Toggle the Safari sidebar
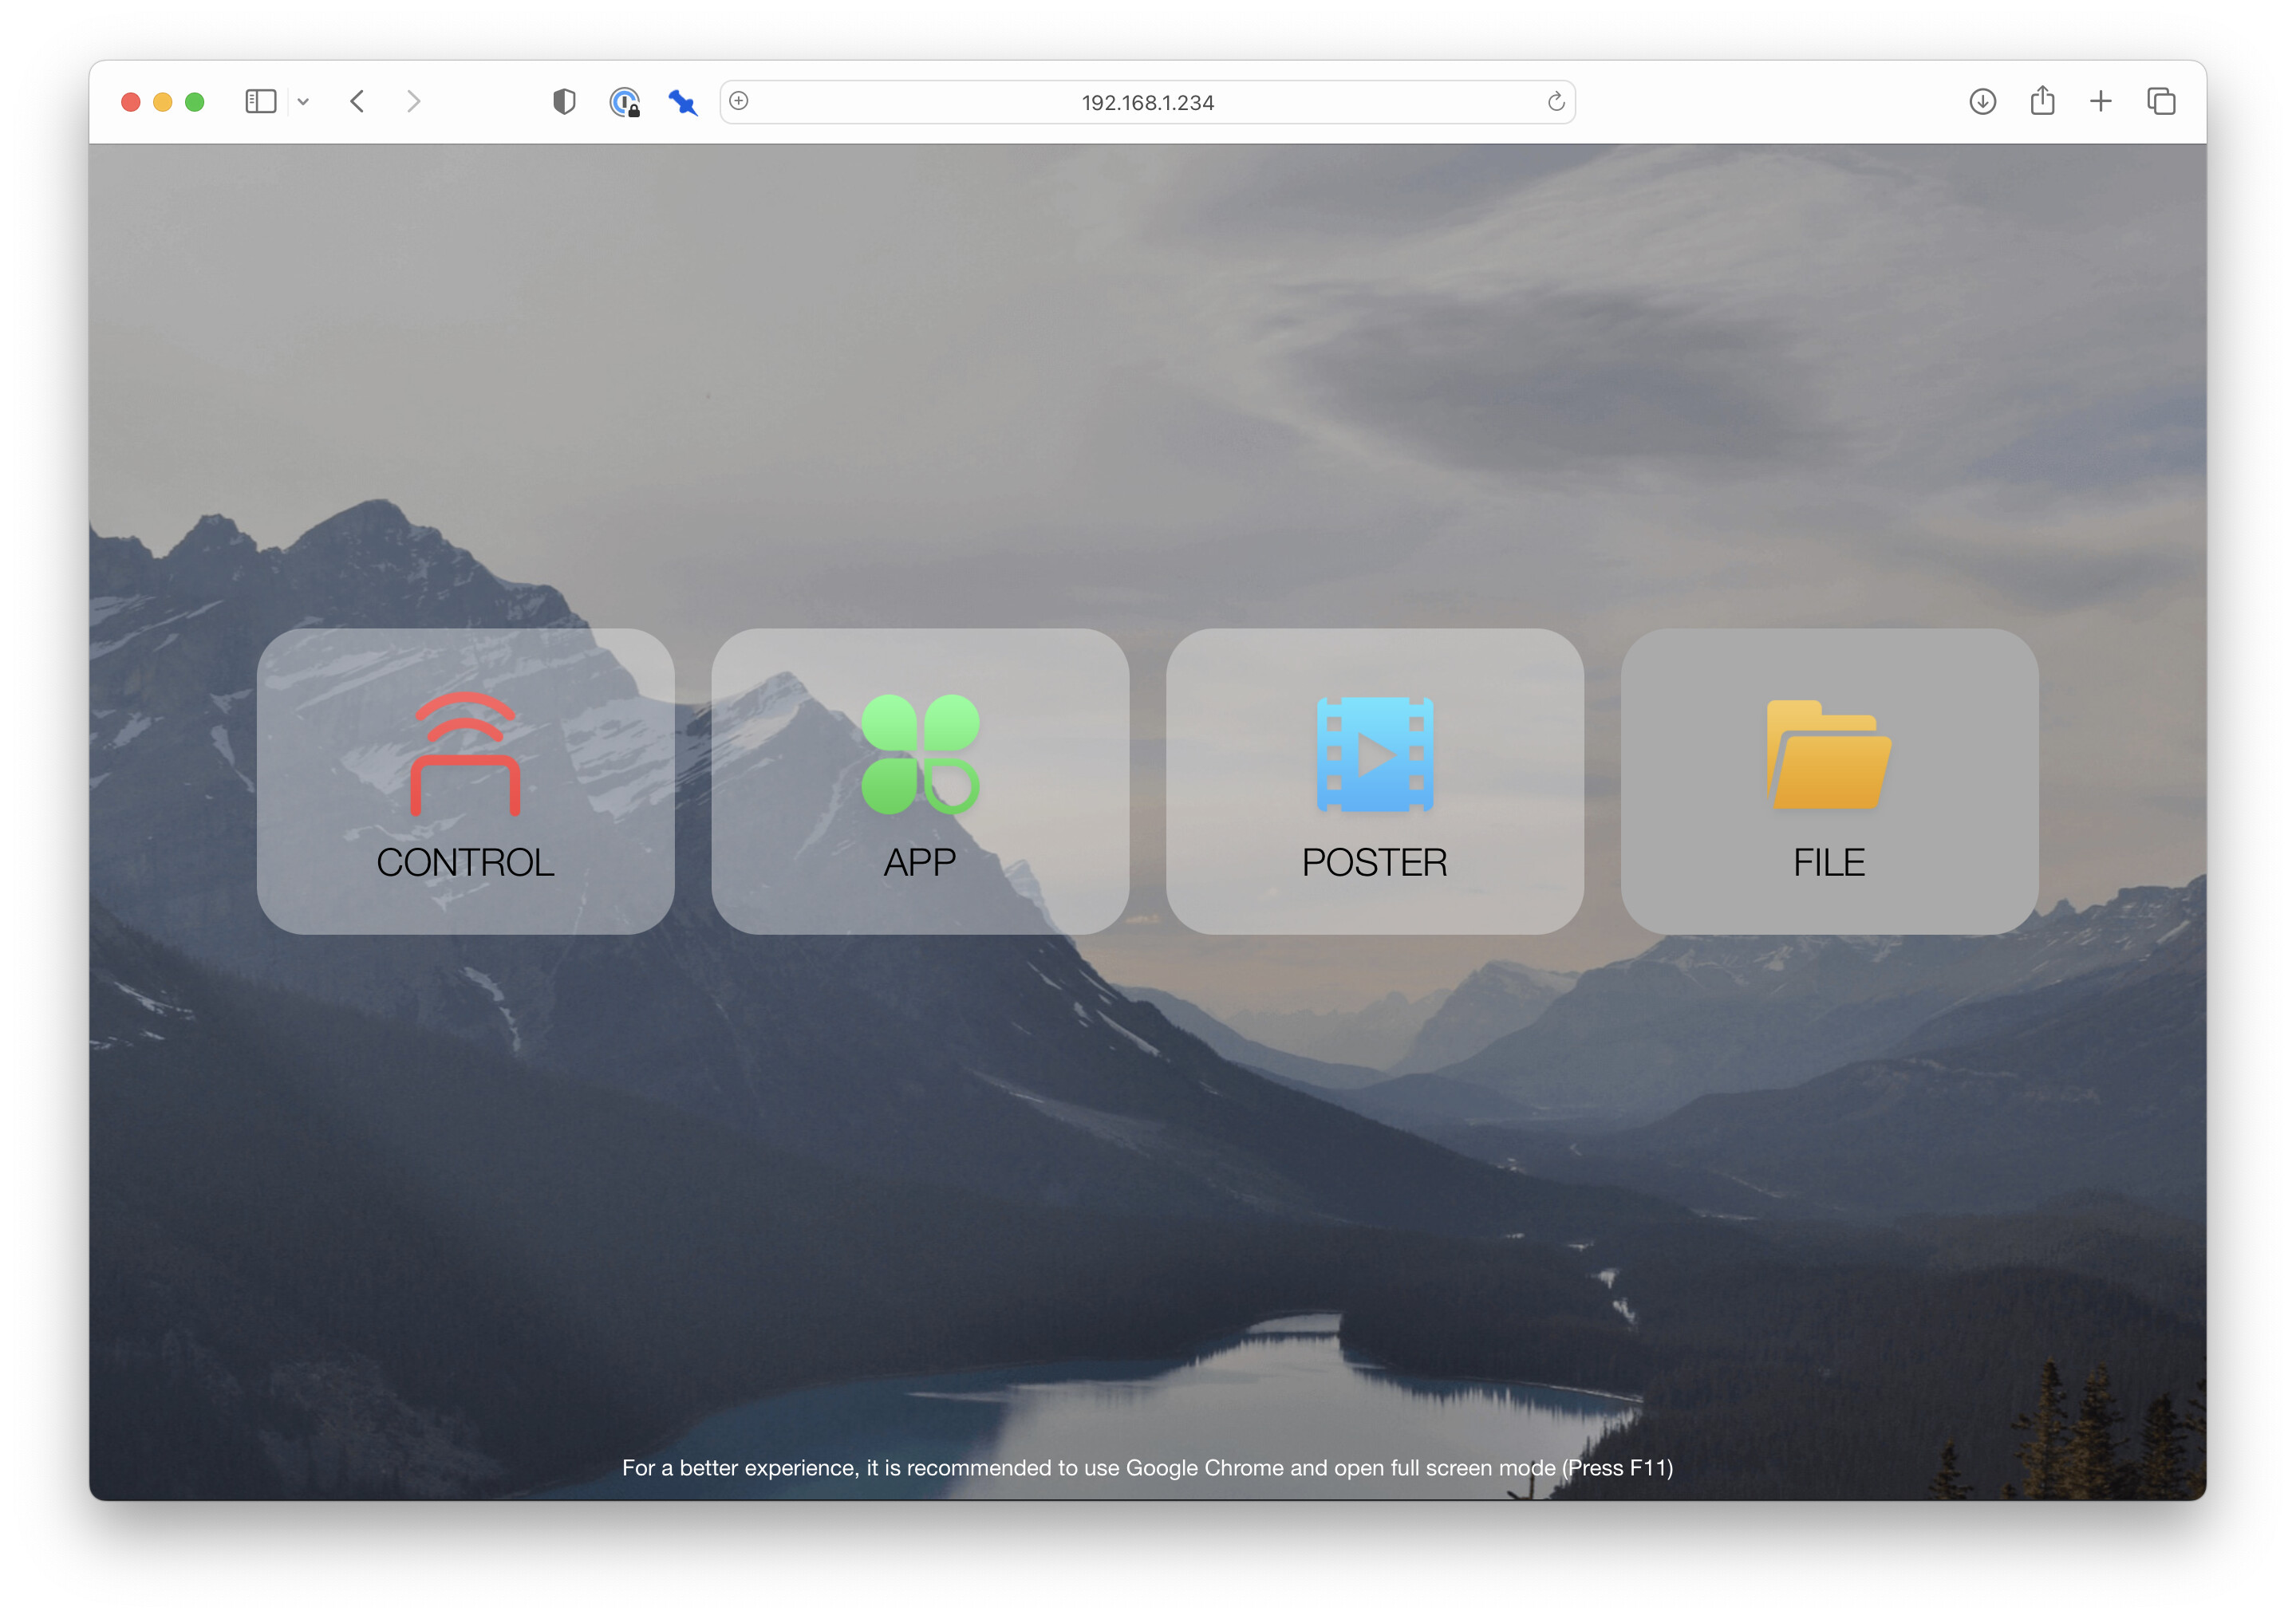This screenshot has width=2296, height=1619. 261,102
